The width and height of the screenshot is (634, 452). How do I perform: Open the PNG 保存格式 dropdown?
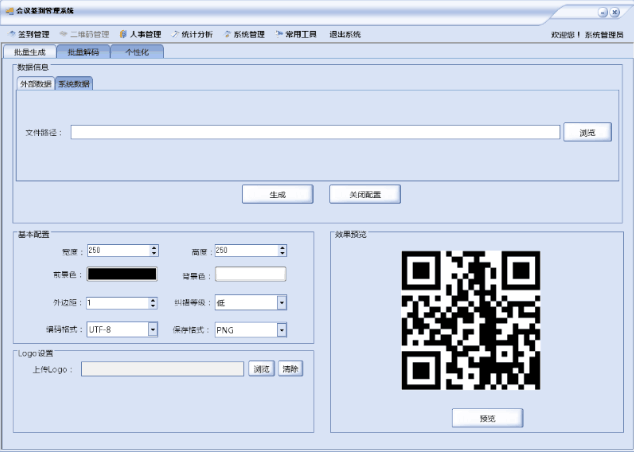point(282,329)
